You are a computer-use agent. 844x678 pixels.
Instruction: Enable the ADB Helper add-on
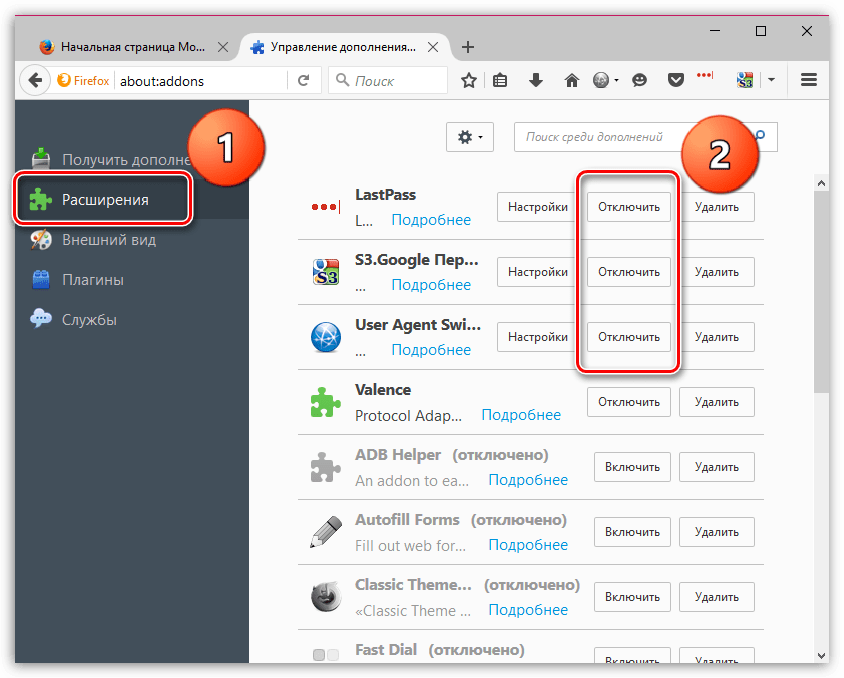(632, 467)
